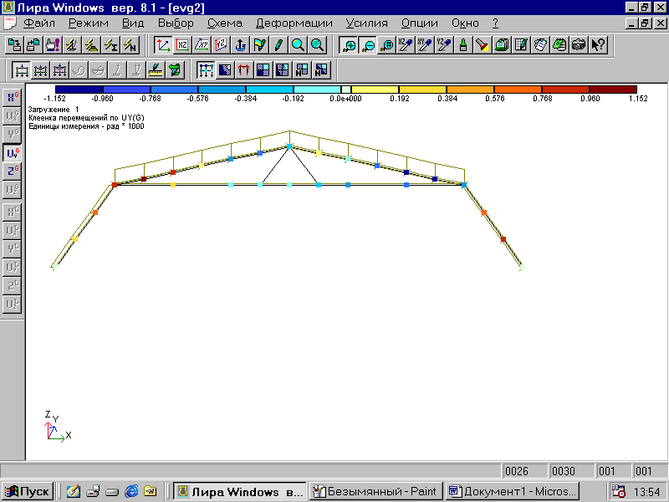The image size is (669, 502).
Task: Open the Пуск start button
Action: 27,491
